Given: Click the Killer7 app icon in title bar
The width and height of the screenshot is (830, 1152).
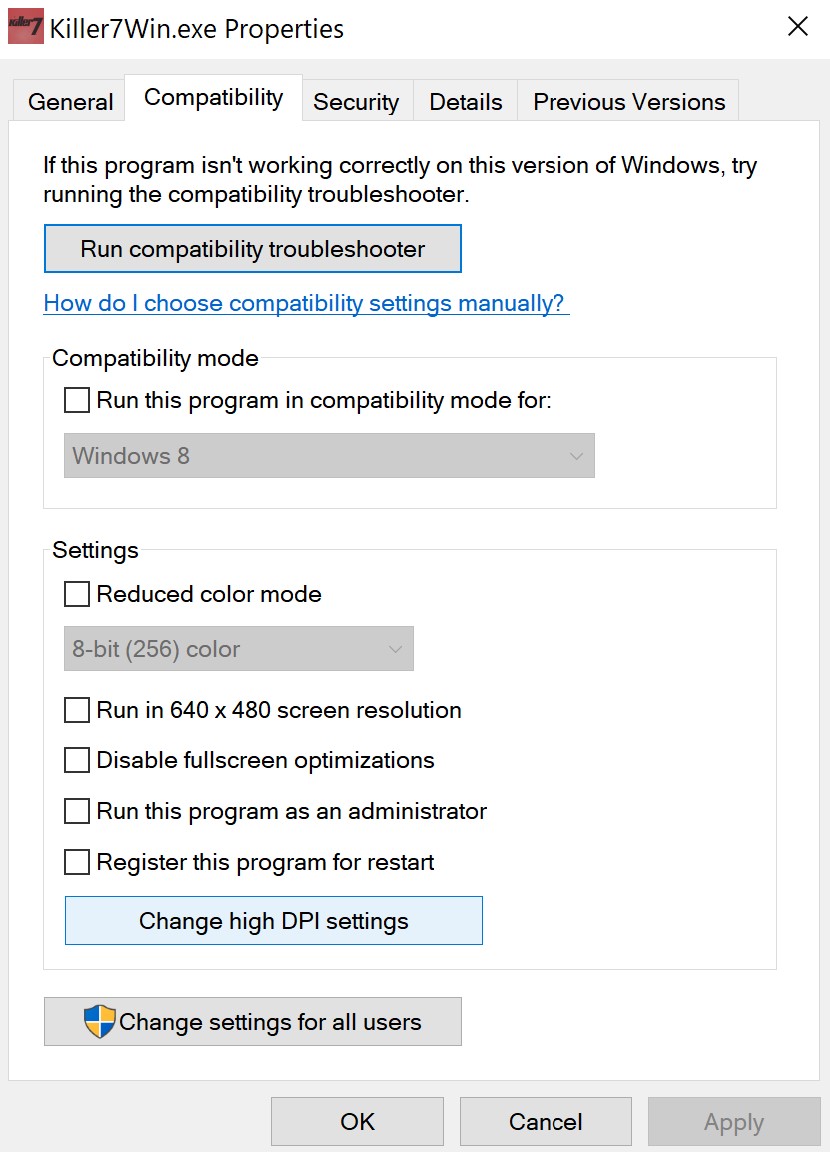Looking at the screenshot, I should 26,27.
